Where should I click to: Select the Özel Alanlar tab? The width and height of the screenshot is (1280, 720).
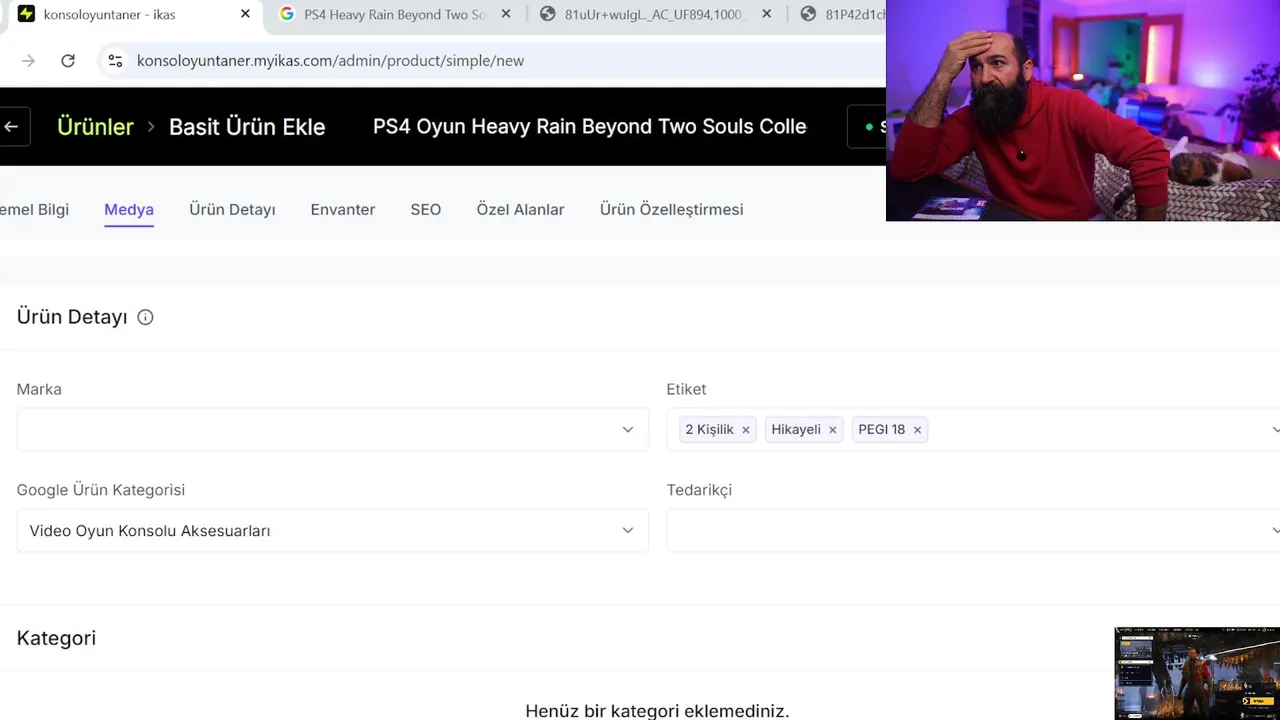520,209
